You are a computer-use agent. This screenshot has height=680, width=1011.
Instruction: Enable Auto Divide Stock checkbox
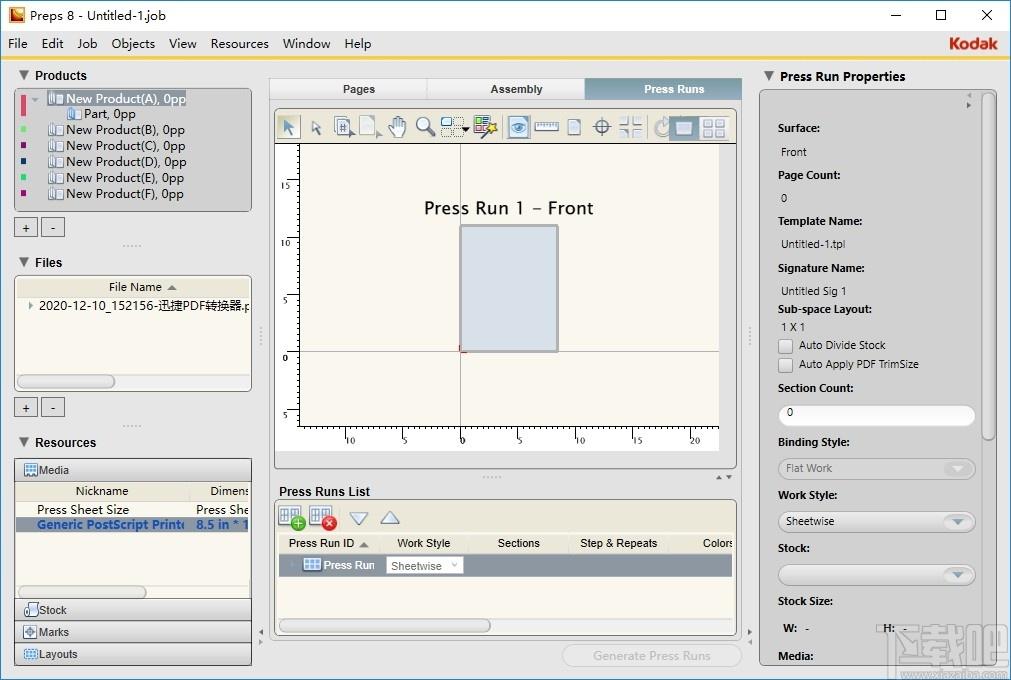785,346
